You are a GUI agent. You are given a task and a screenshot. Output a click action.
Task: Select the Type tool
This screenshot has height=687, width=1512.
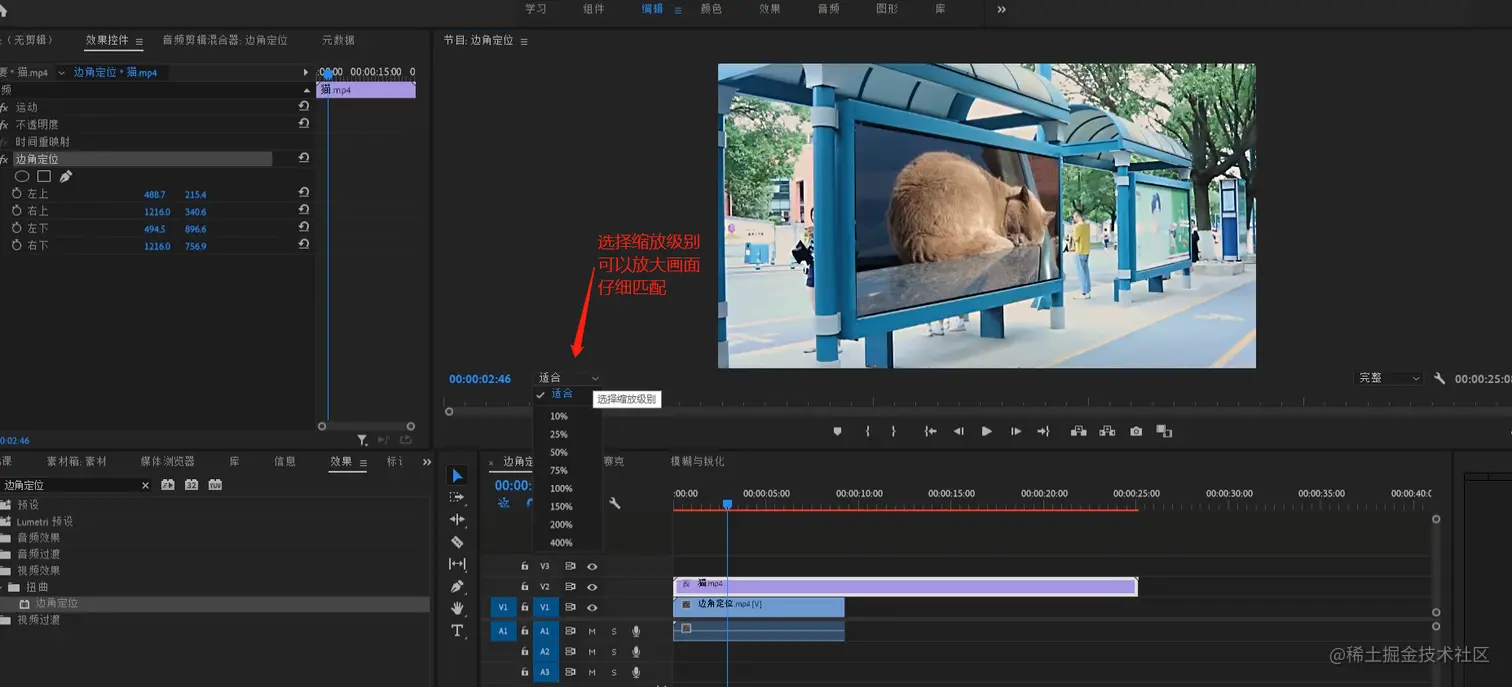pyautogui.click(x=457, y=630)
